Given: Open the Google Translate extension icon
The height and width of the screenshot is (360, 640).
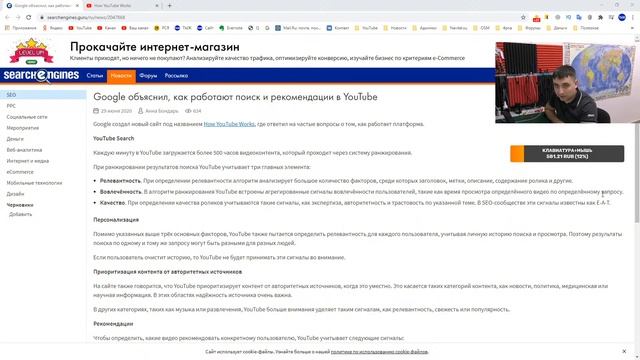Looking at the screenshot, I should (x=579, y=17).
